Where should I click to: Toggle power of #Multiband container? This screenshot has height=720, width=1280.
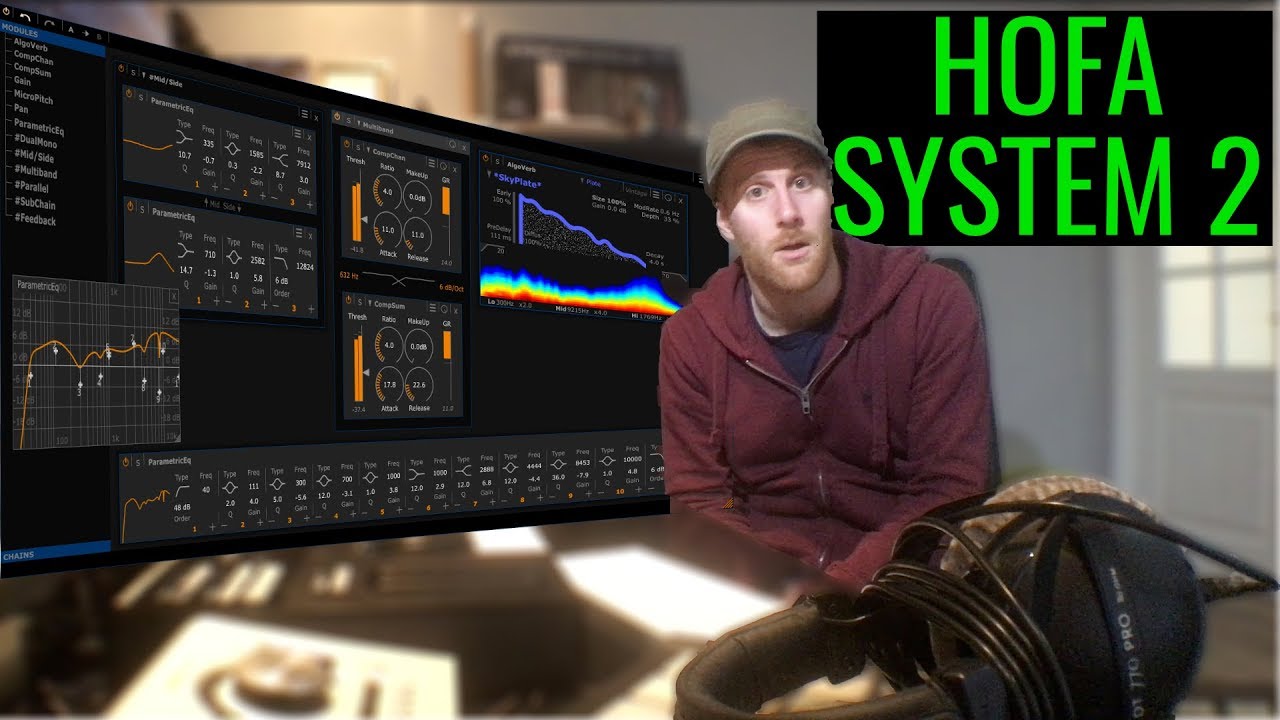pyautogui.click(x=337, y=116)
